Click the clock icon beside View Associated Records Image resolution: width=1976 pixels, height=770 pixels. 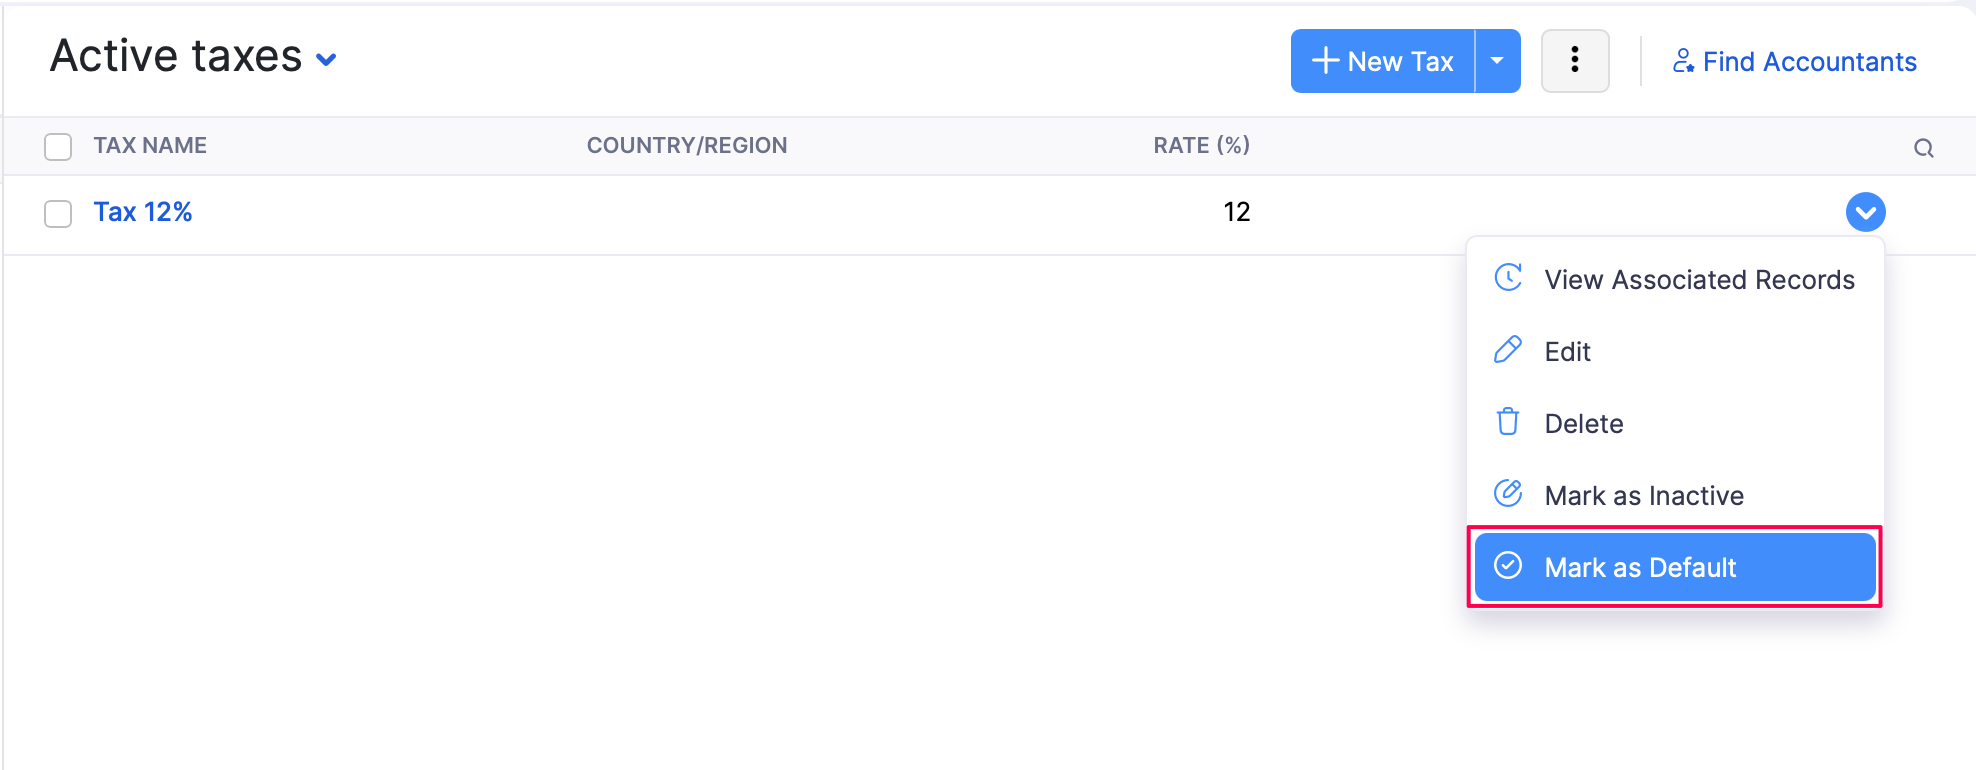[x=1508, y=277]
